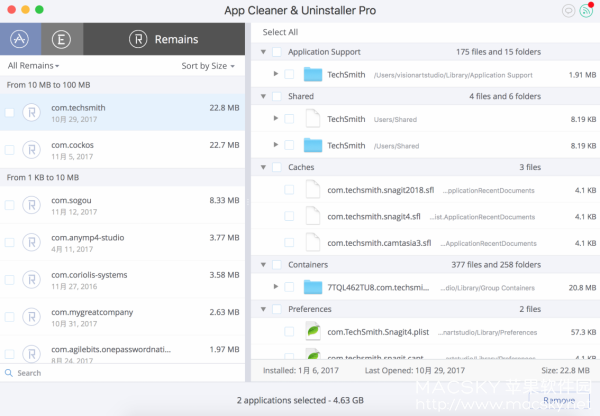Screen dimensions: 600x416
Task: Click the From 1 KB to 10 MB group header
Action: point(122,178)
